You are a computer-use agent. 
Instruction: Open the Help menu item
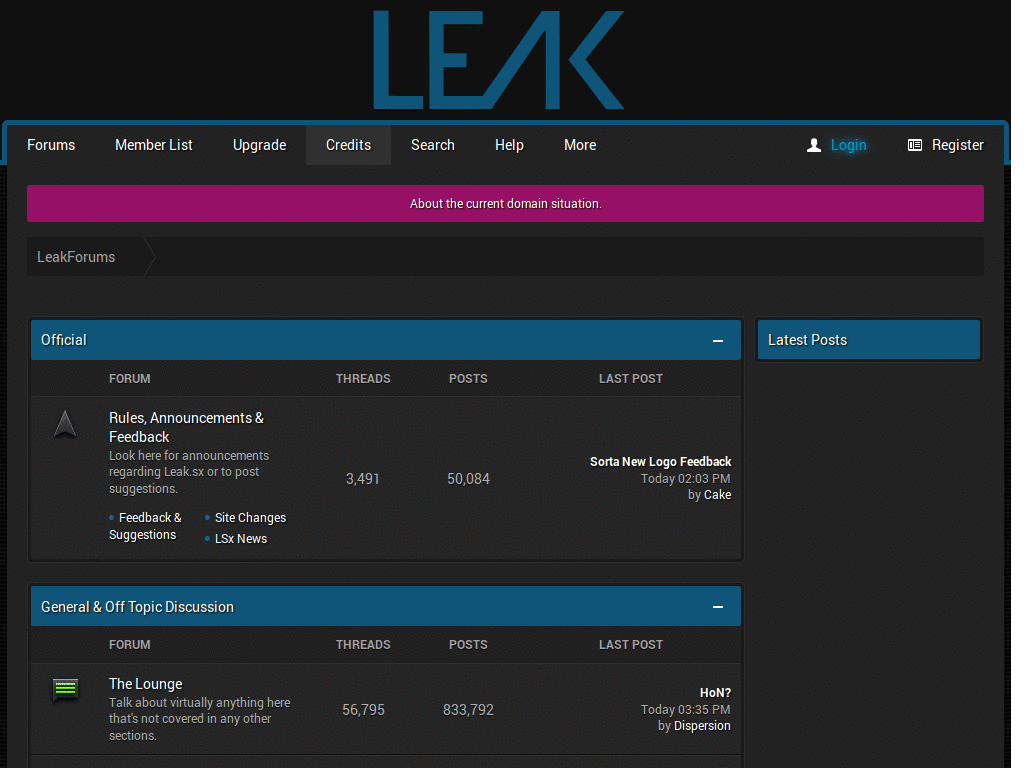click(x=509, y=145)
